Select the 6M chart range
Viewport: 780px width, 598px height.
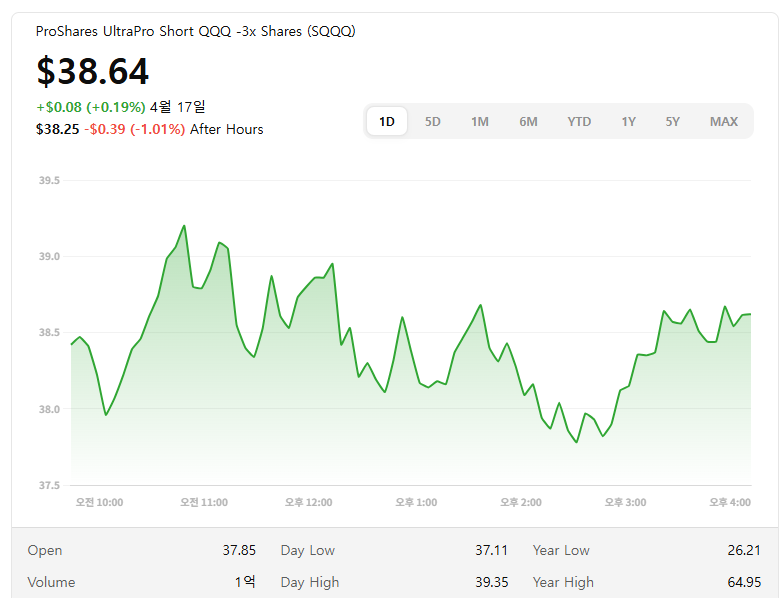click(x=528, y=121)
